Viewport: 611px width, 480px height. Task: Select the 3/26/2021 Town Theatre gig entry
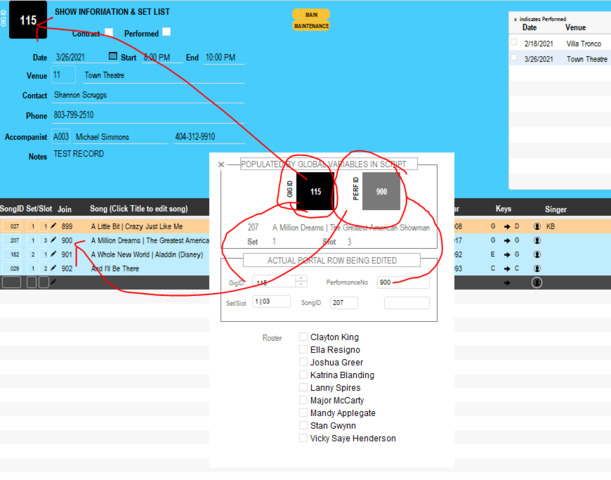click(x=560, y=59)
